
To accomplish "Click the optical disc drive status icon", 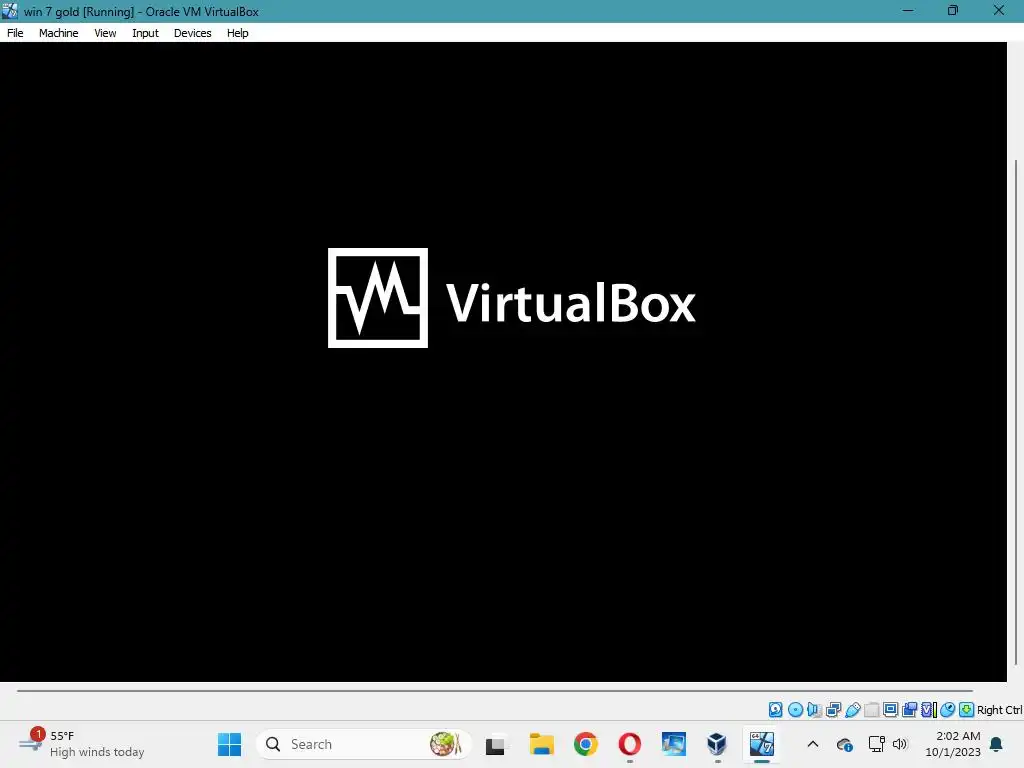I will 795,709.
